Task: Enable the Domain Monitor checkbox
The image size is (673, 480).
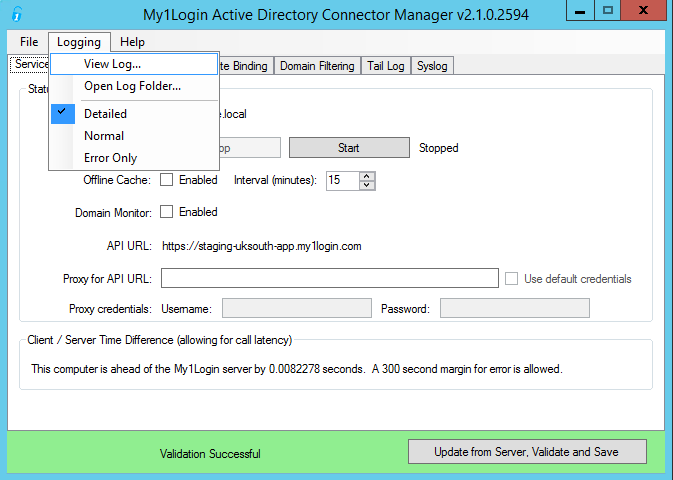Action: (x=167, y=212)
